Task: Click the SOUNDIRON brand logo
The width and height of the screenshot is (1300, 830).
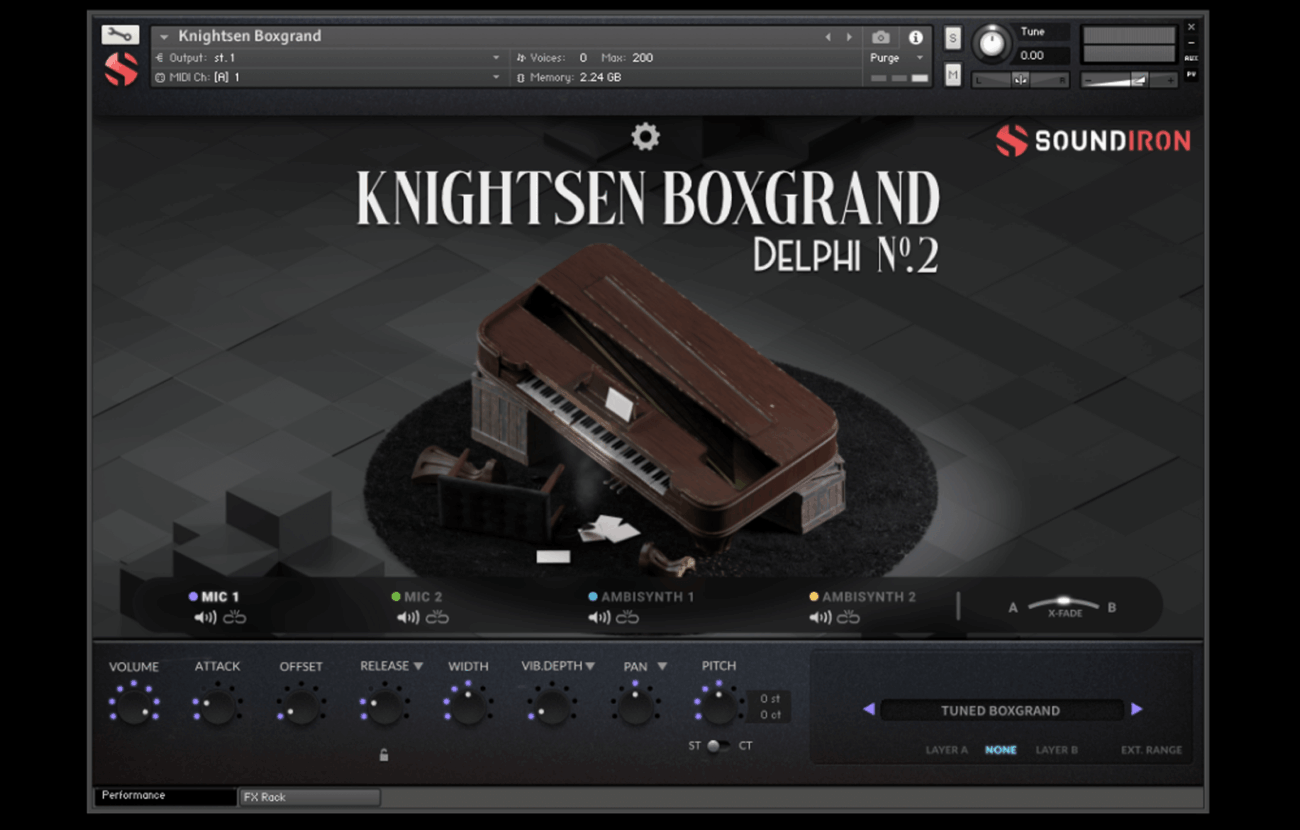Action: point(1093,141)
